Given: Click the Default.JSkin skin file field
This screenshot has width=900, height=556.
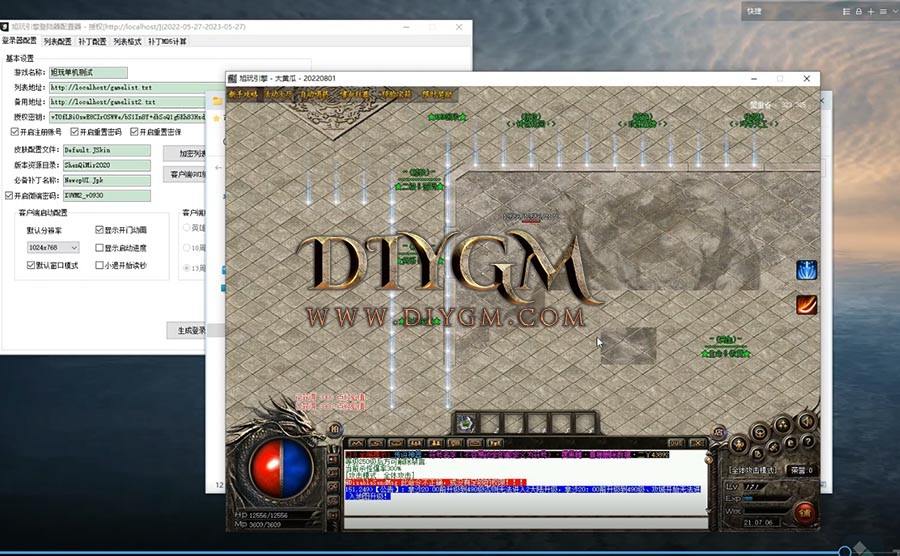Looking at the screenshot, I should pos(107,150).
